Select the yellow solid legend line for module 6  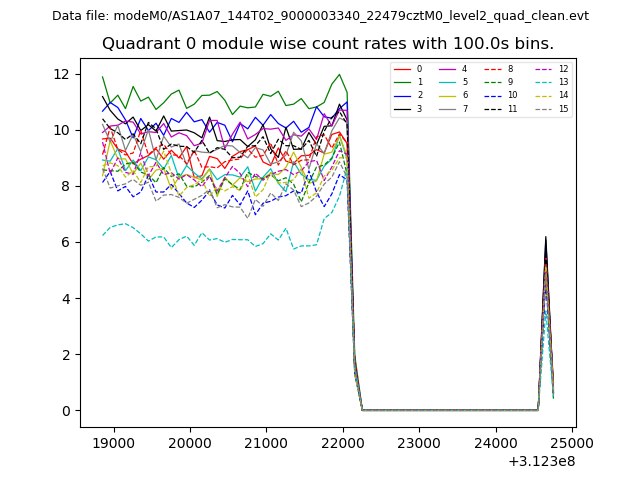point(449,95)
